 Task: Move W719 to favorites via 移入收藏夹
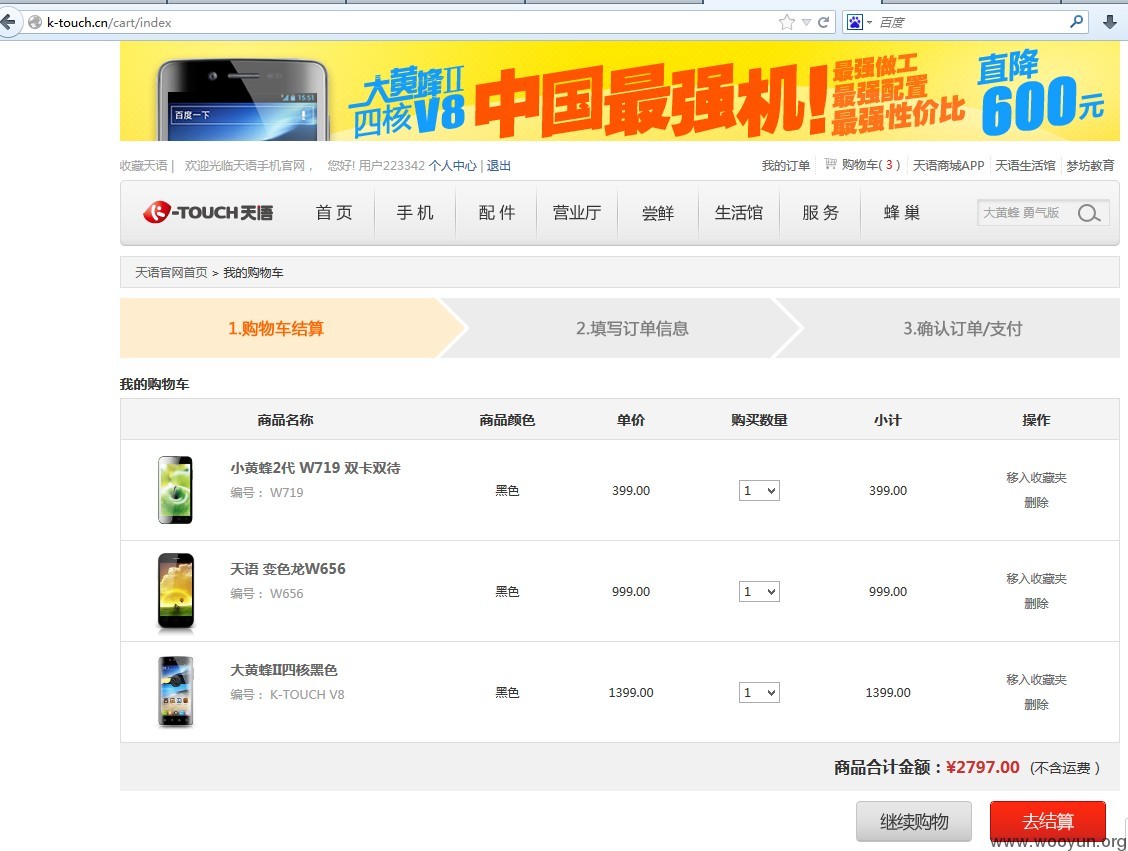[1036, 478]
